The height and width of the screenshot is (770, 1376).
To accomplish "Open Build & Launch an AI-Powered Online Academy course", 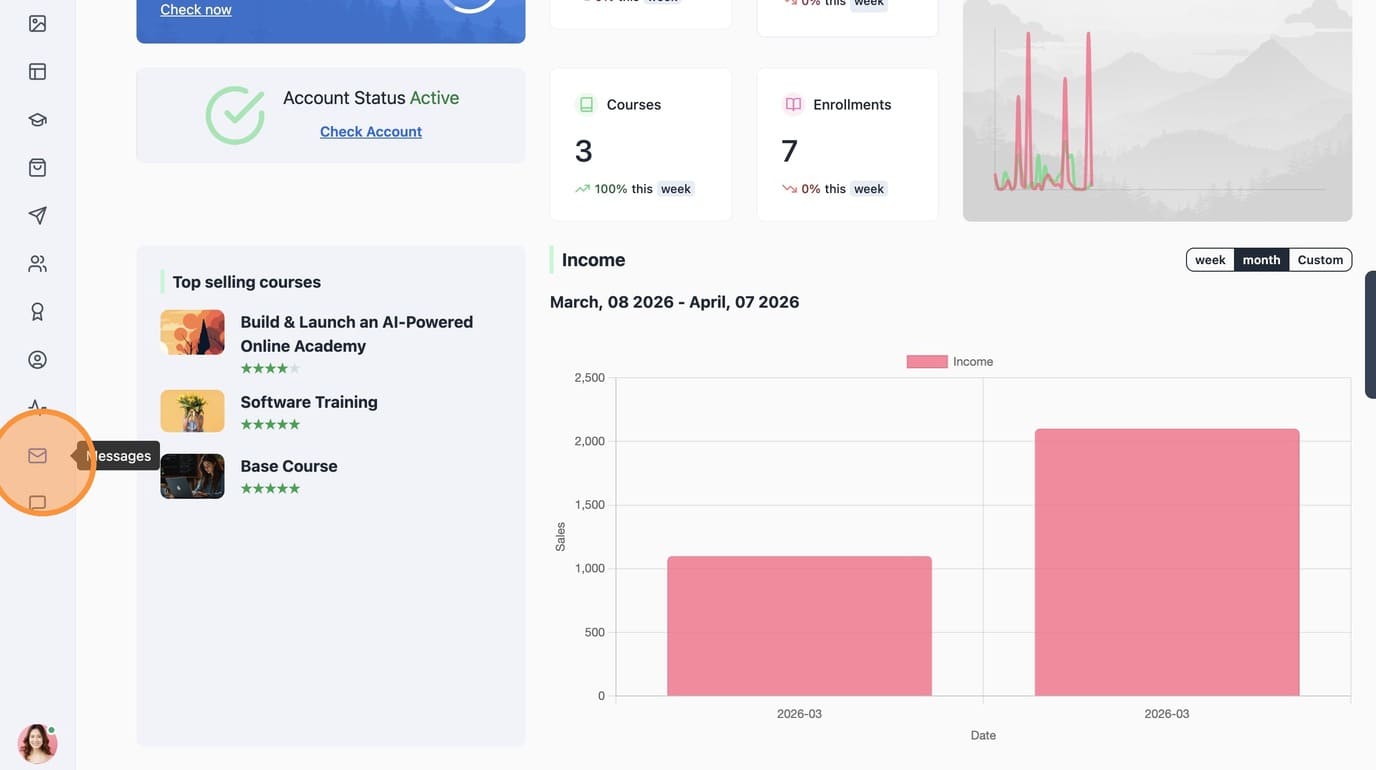I will [x=356, y=334].
